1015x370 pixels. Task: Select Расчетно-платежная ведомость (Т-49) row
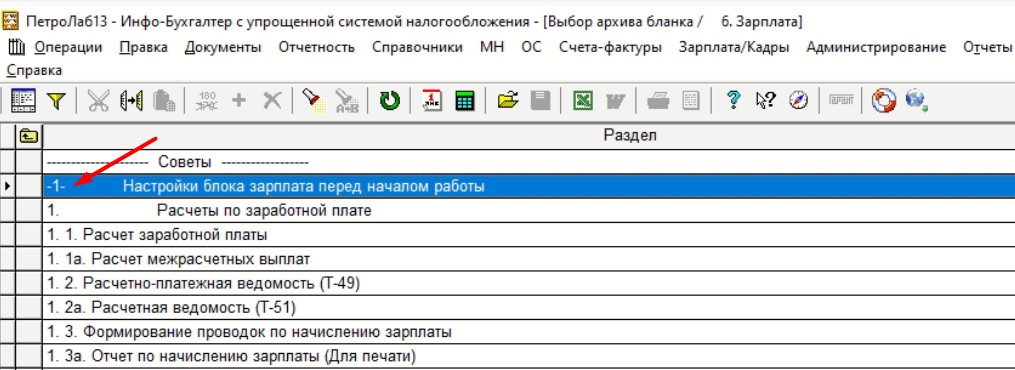pyautogui.click(x=528, y=283)
